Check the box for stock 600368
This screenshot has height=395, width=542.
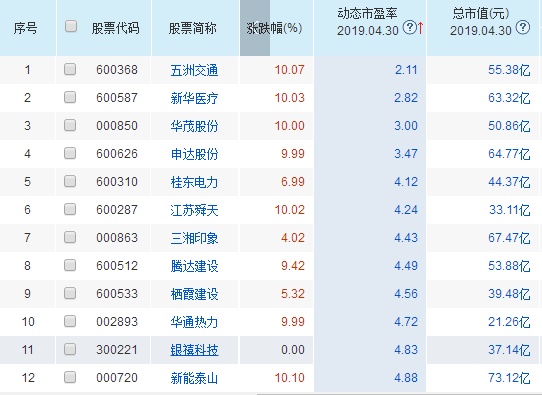tap(70, 69)
